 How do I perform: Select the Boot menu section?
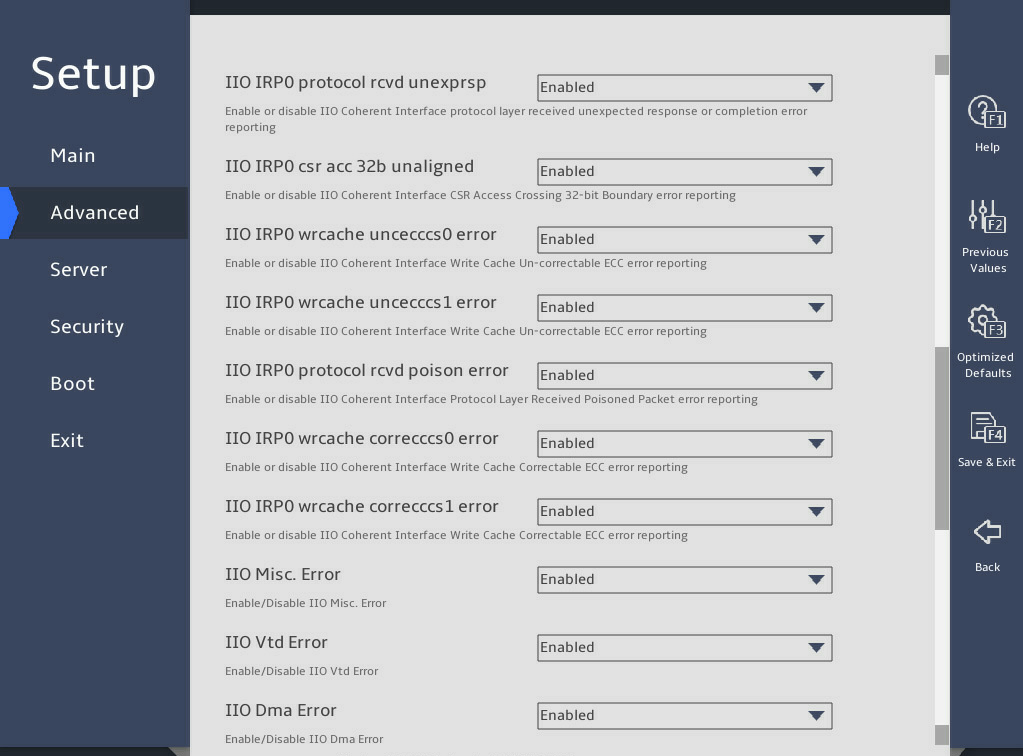click(x=72, y=384)
